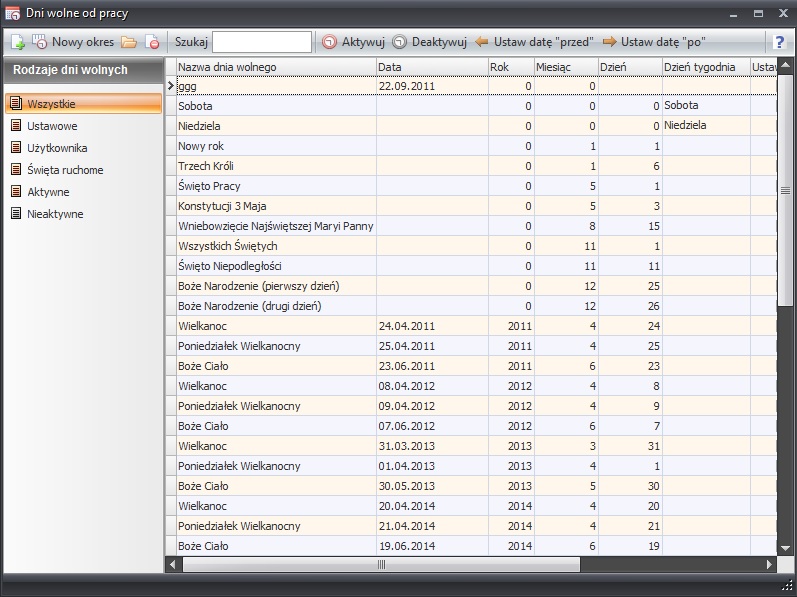The image size is (797, 597).
Task: Filter by 'Nieaktywne' days
Action: (x=54, y=214)
